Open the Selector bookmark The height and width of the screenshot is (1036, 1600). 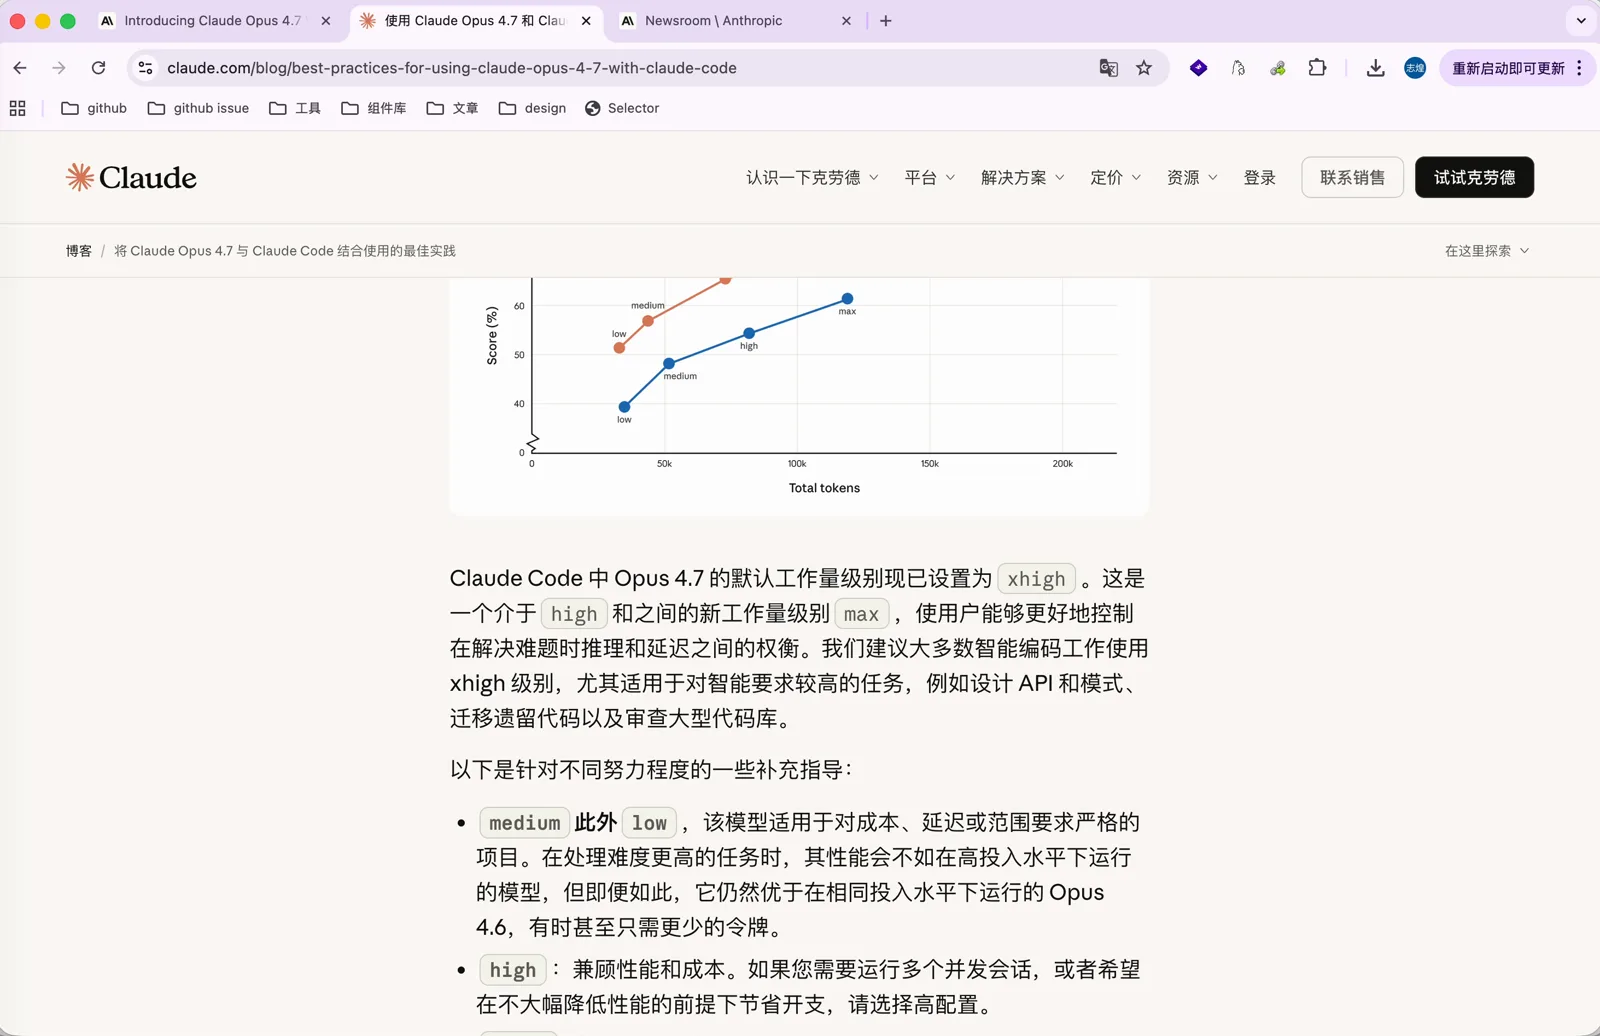pos(622,108)
